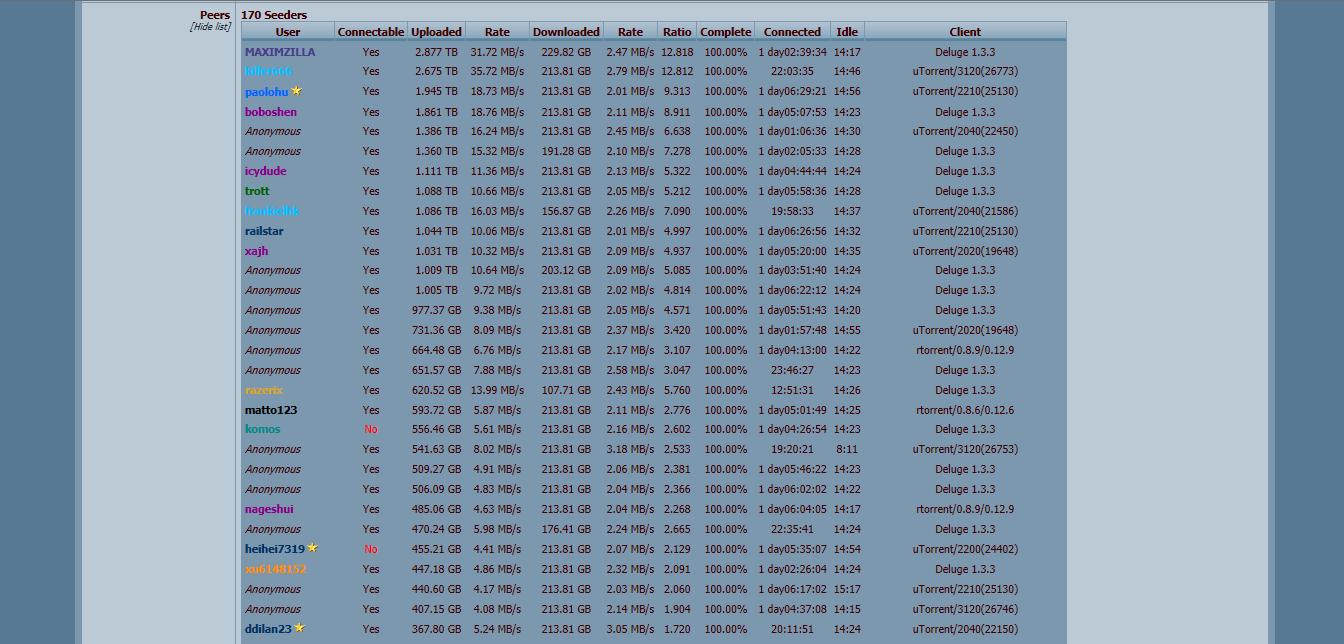
Task: Click connected time 12:51:31
Action: point(792,390)
